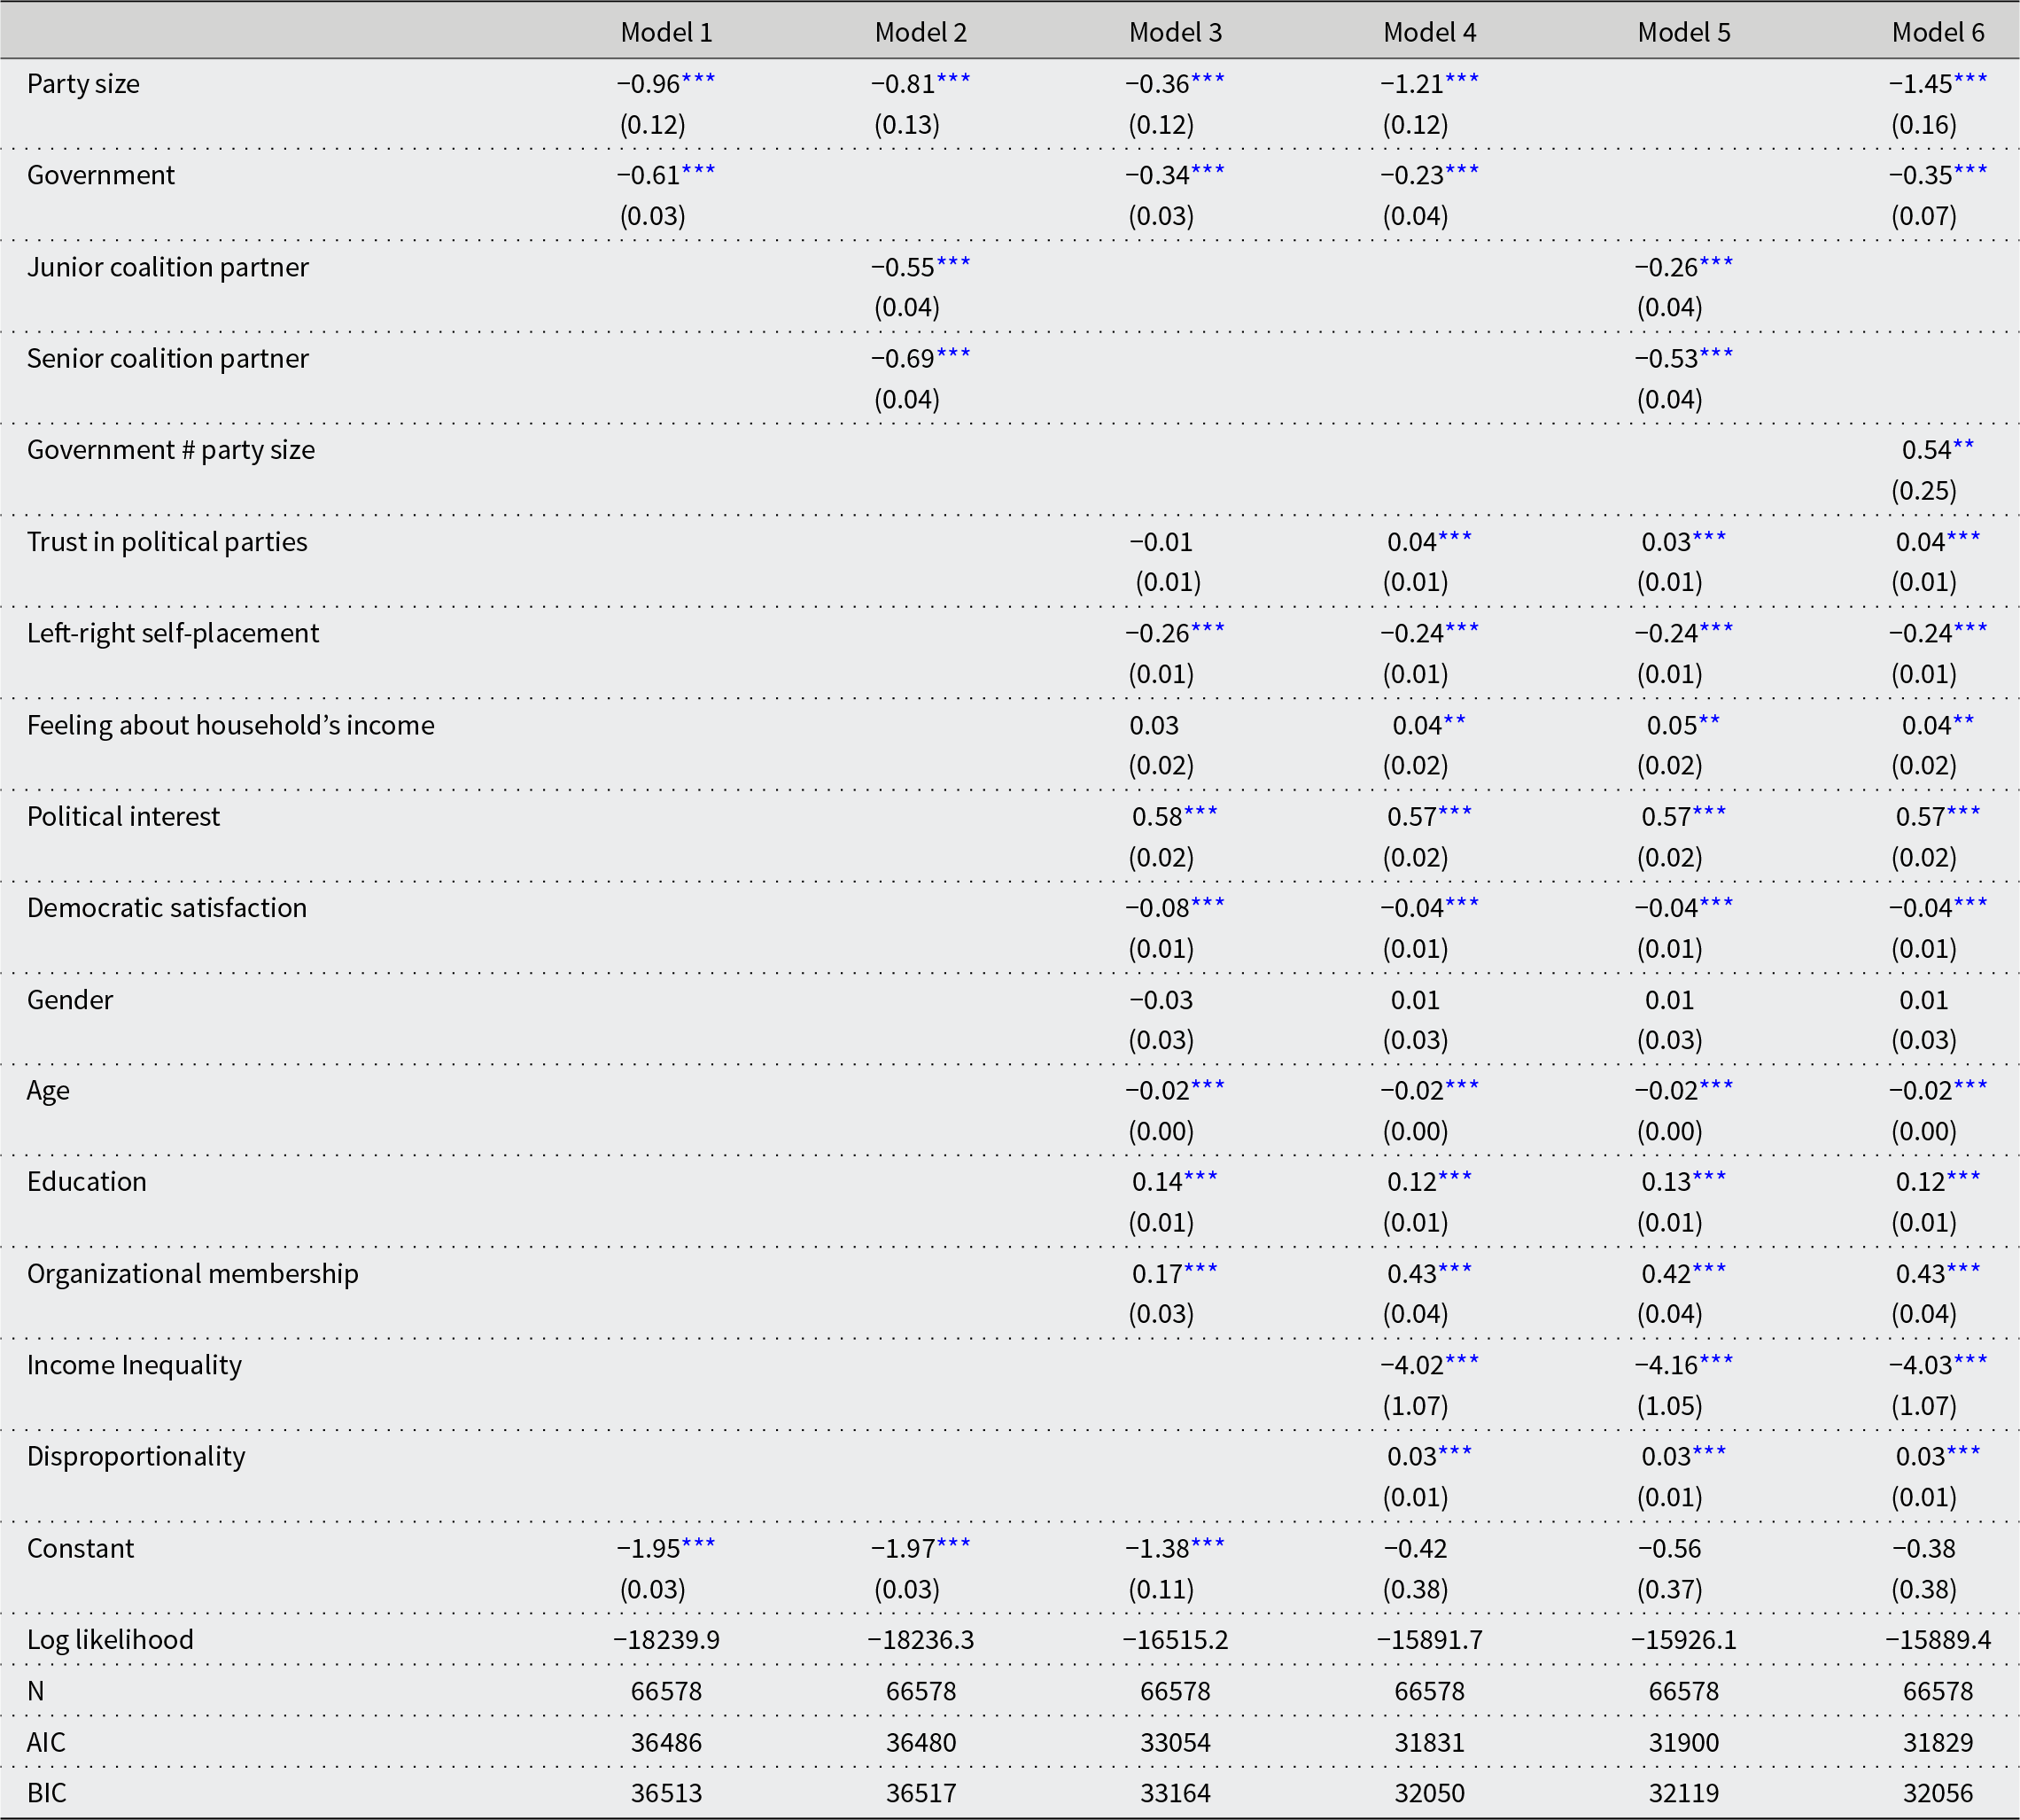The height and width of the screenshot is (1820, 2020).
Task: Select the Model 5 column header
Action: 1683,32
